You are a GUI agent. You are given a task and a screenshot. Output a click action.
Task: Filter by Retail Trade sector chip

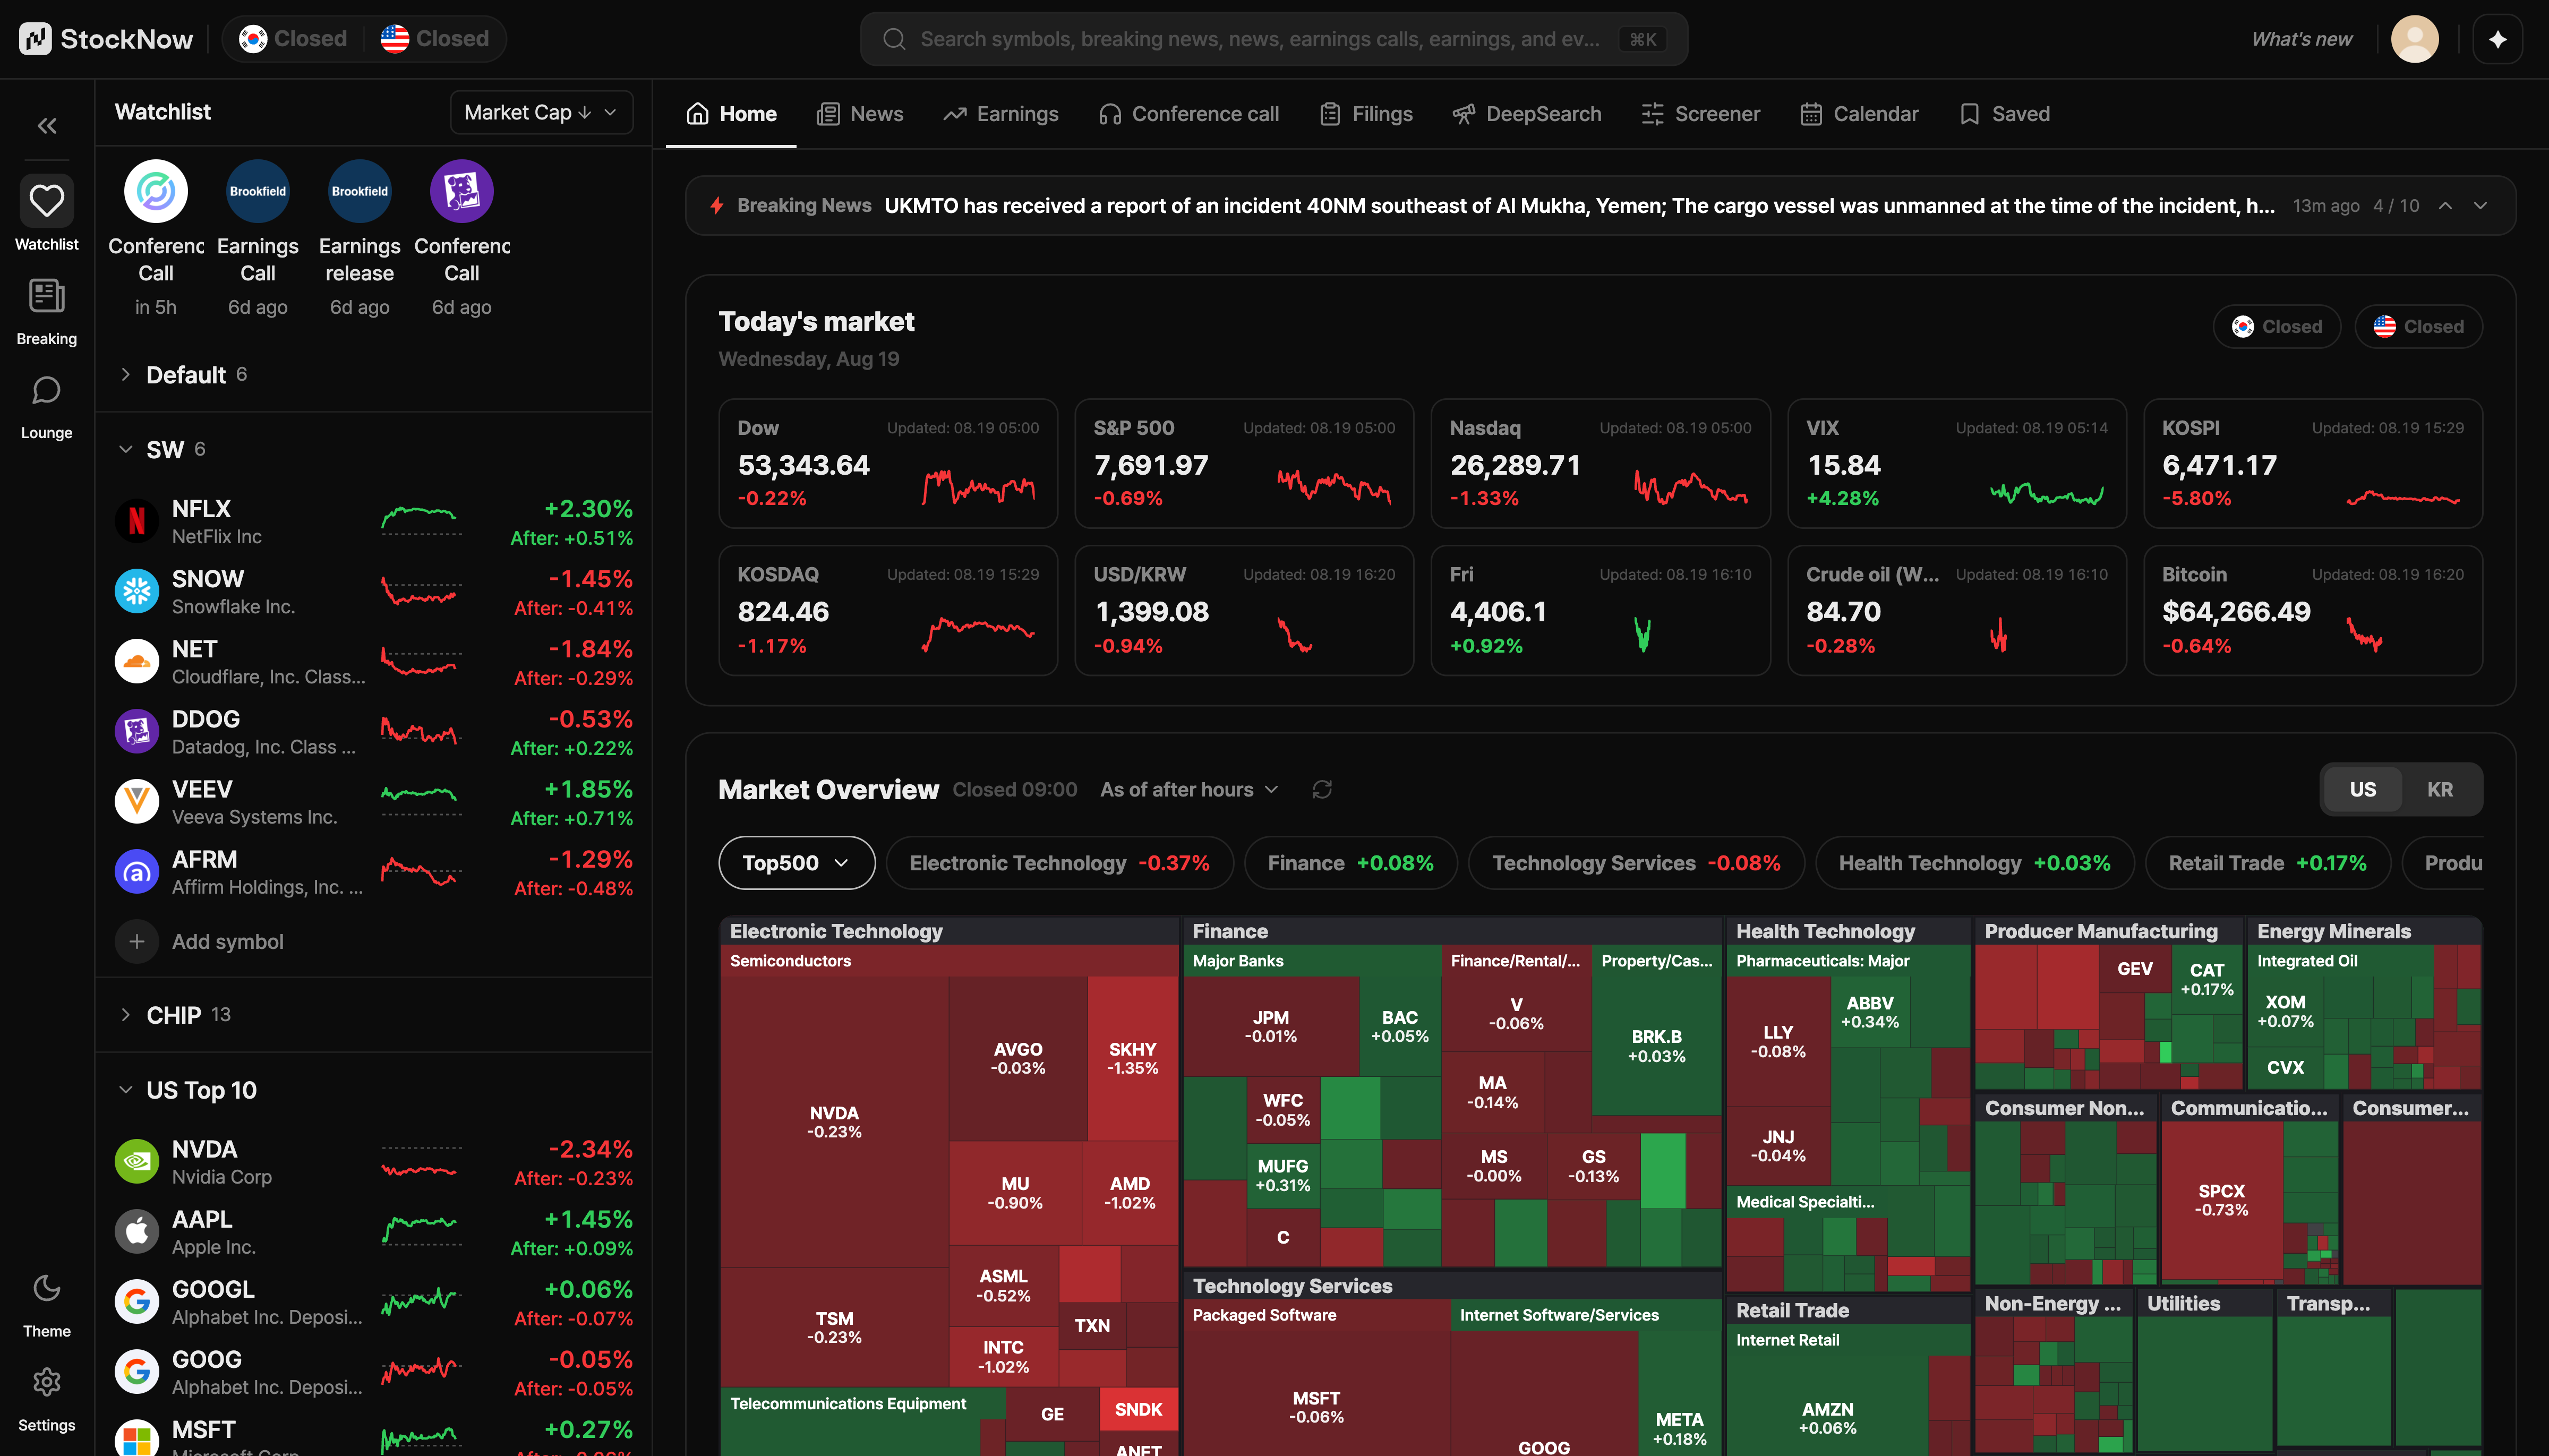tap(2268, 863)
